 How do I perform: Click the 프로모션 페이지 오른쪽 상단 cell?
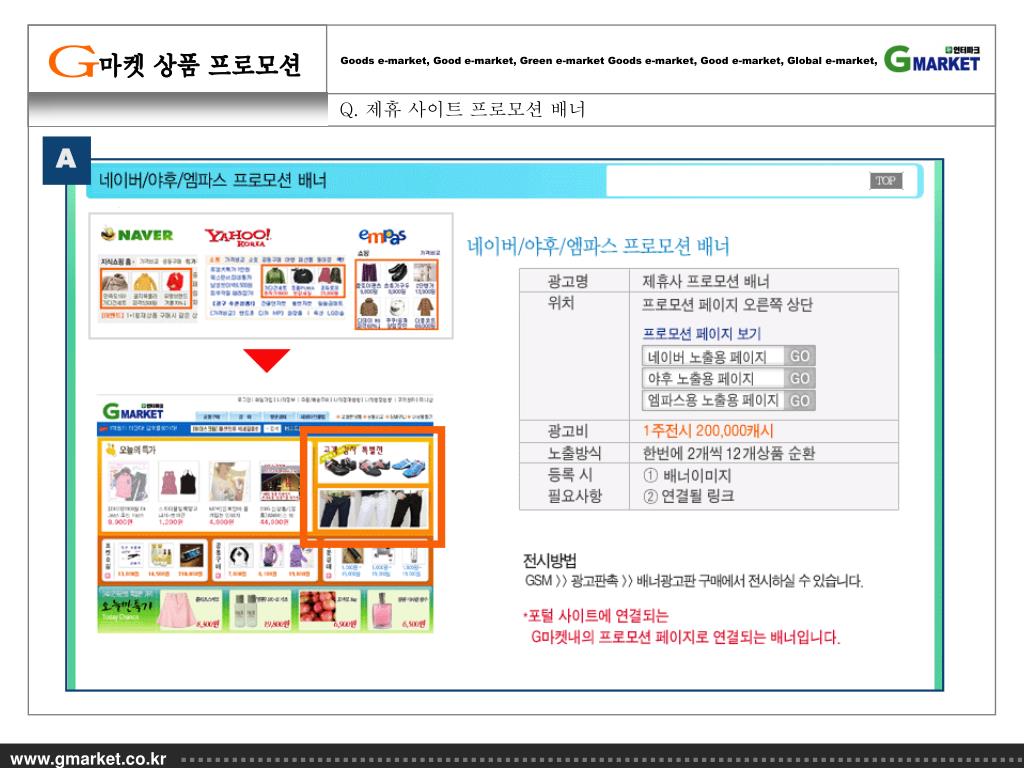point(728,305)
